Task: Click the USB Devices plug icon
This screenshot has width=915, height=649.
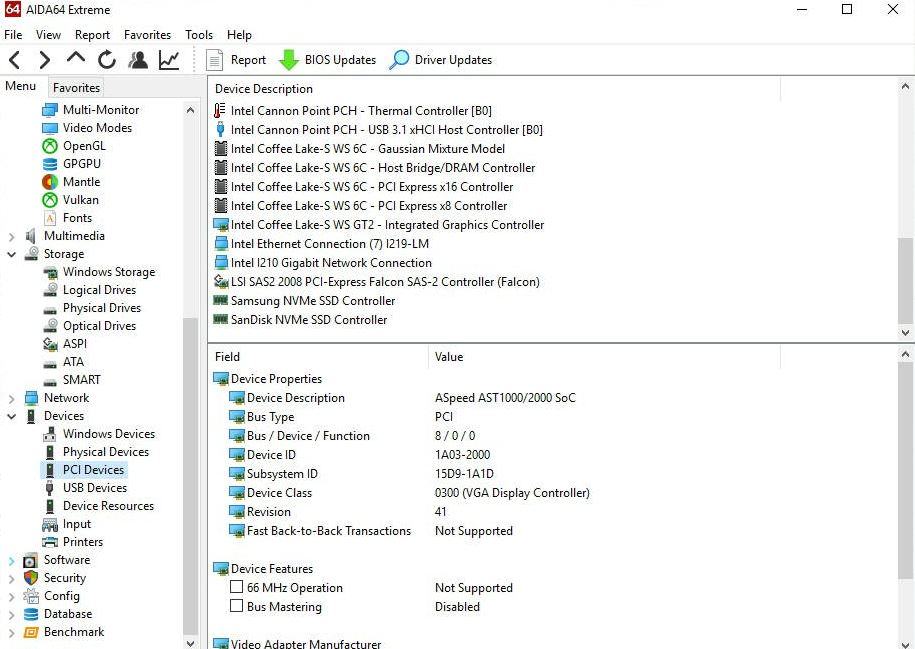Action: (x=50, y=488)
